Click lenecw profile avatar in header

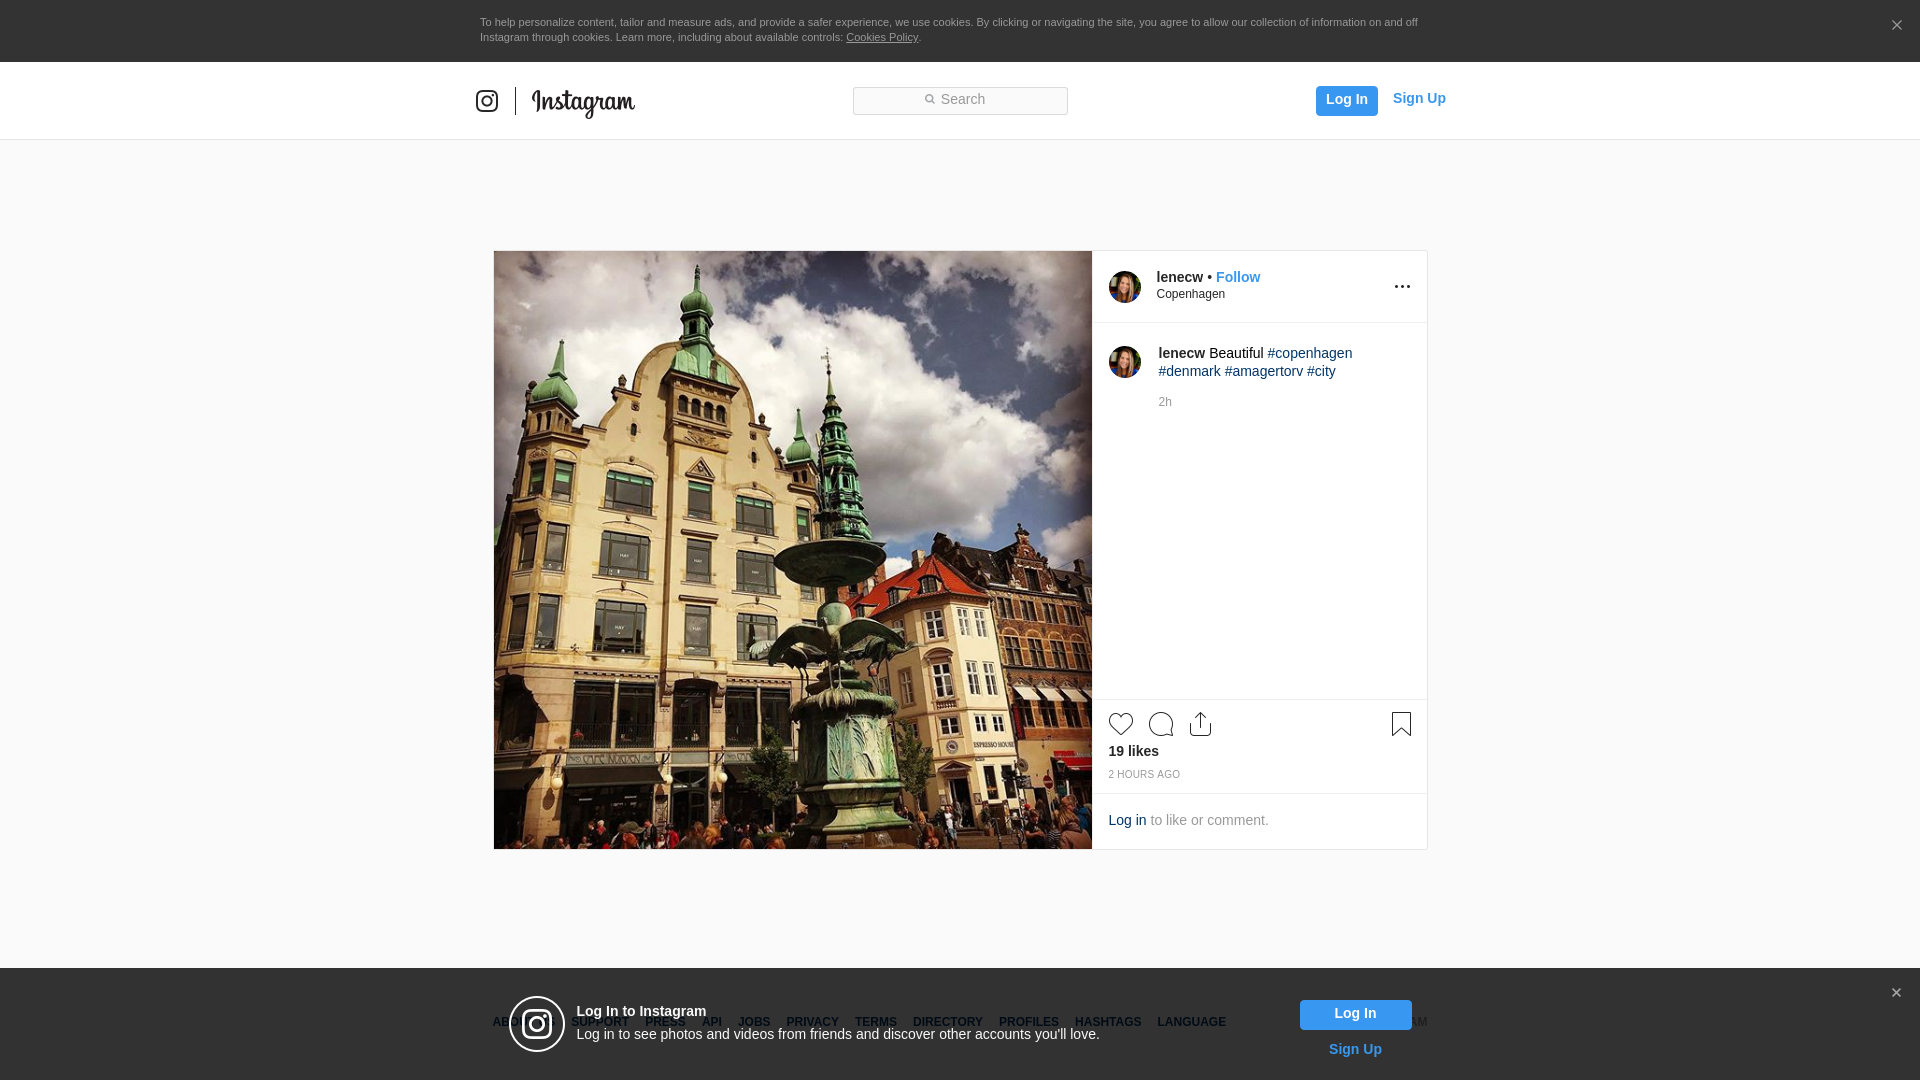[1125, 287]
